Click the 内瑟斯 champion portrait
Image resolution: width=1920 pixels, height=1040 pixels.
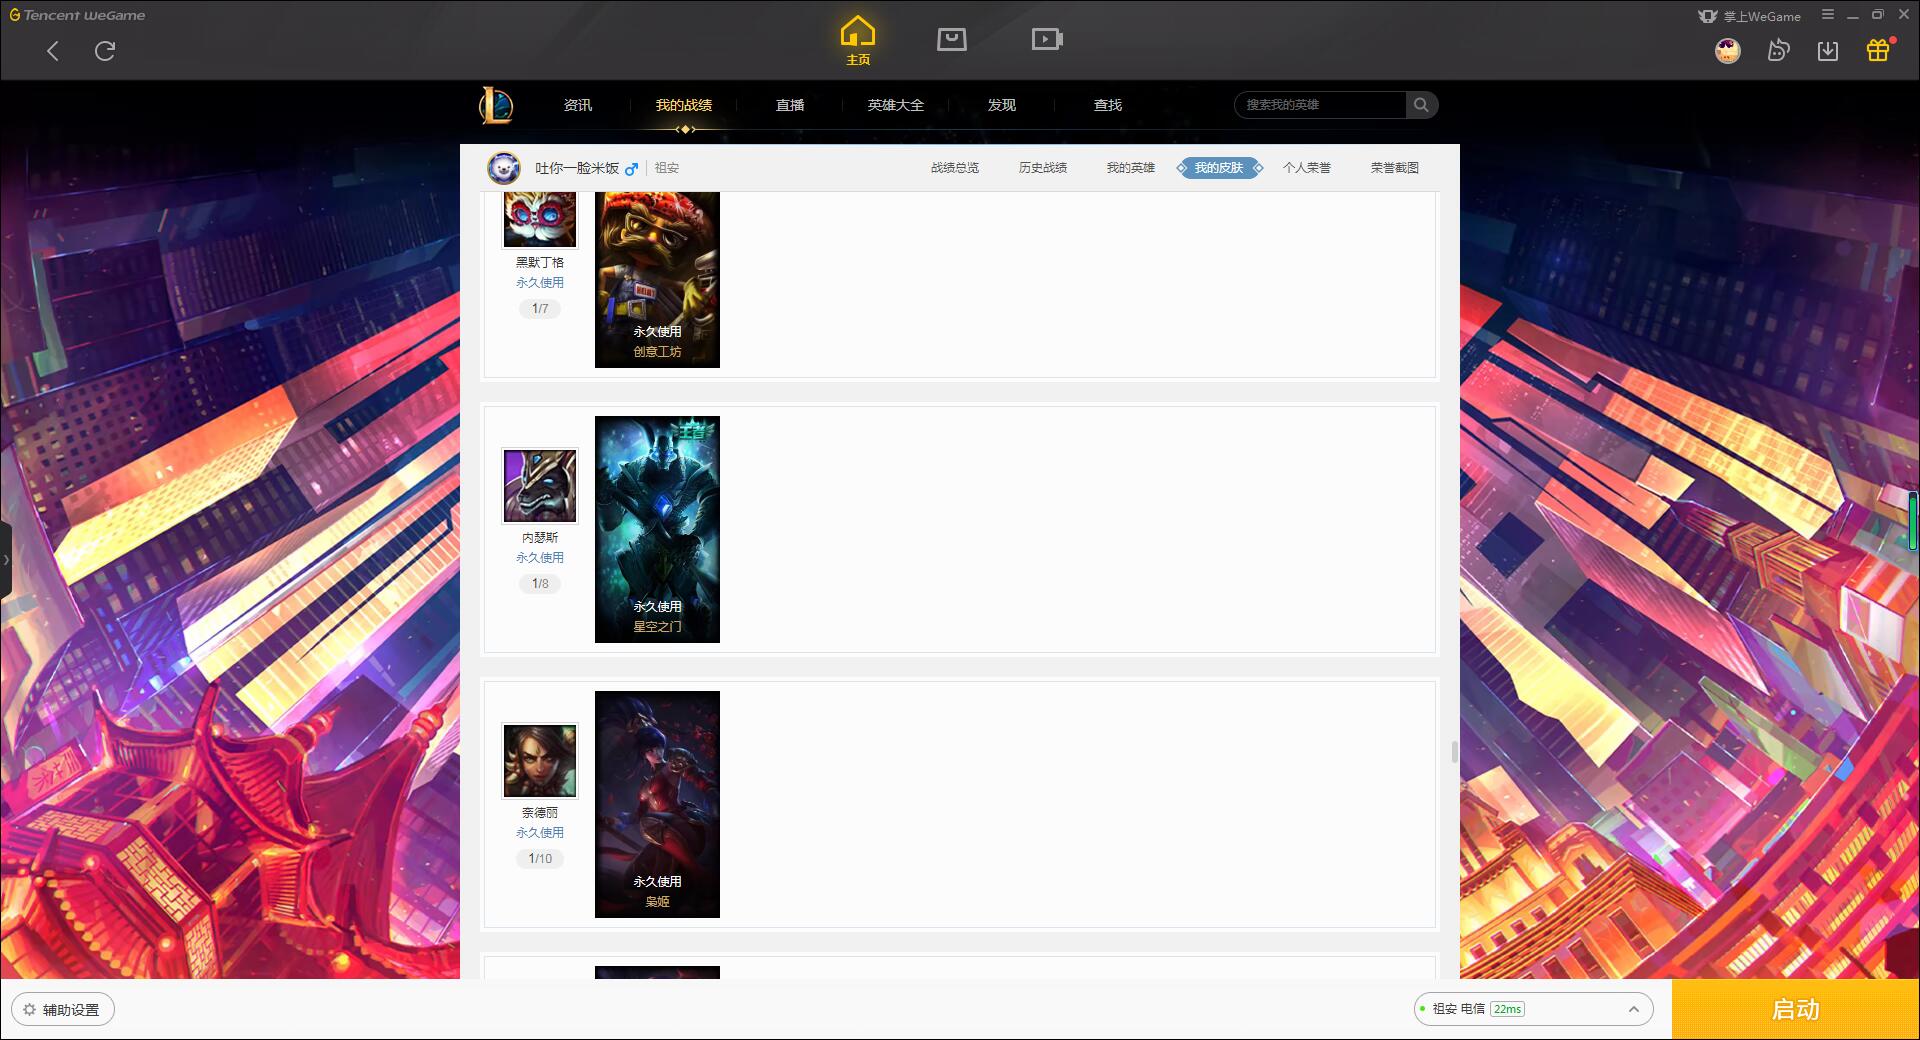[x=540, y=486]
